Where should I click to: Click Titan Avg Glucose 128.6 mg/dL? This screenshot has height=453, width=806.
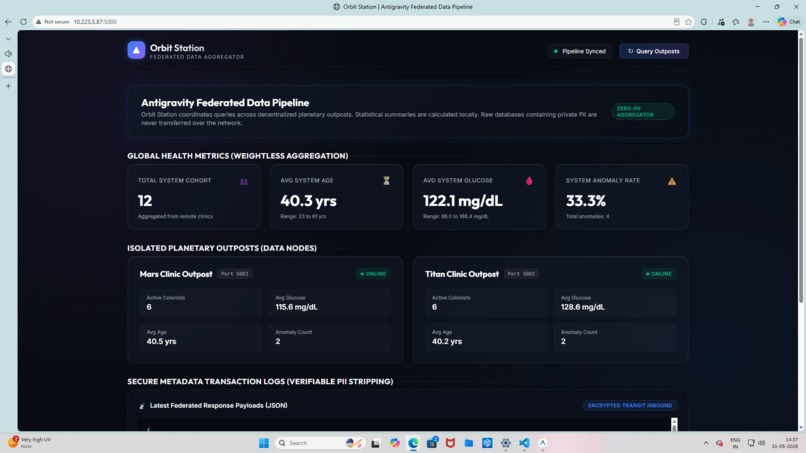pos(582,307)
